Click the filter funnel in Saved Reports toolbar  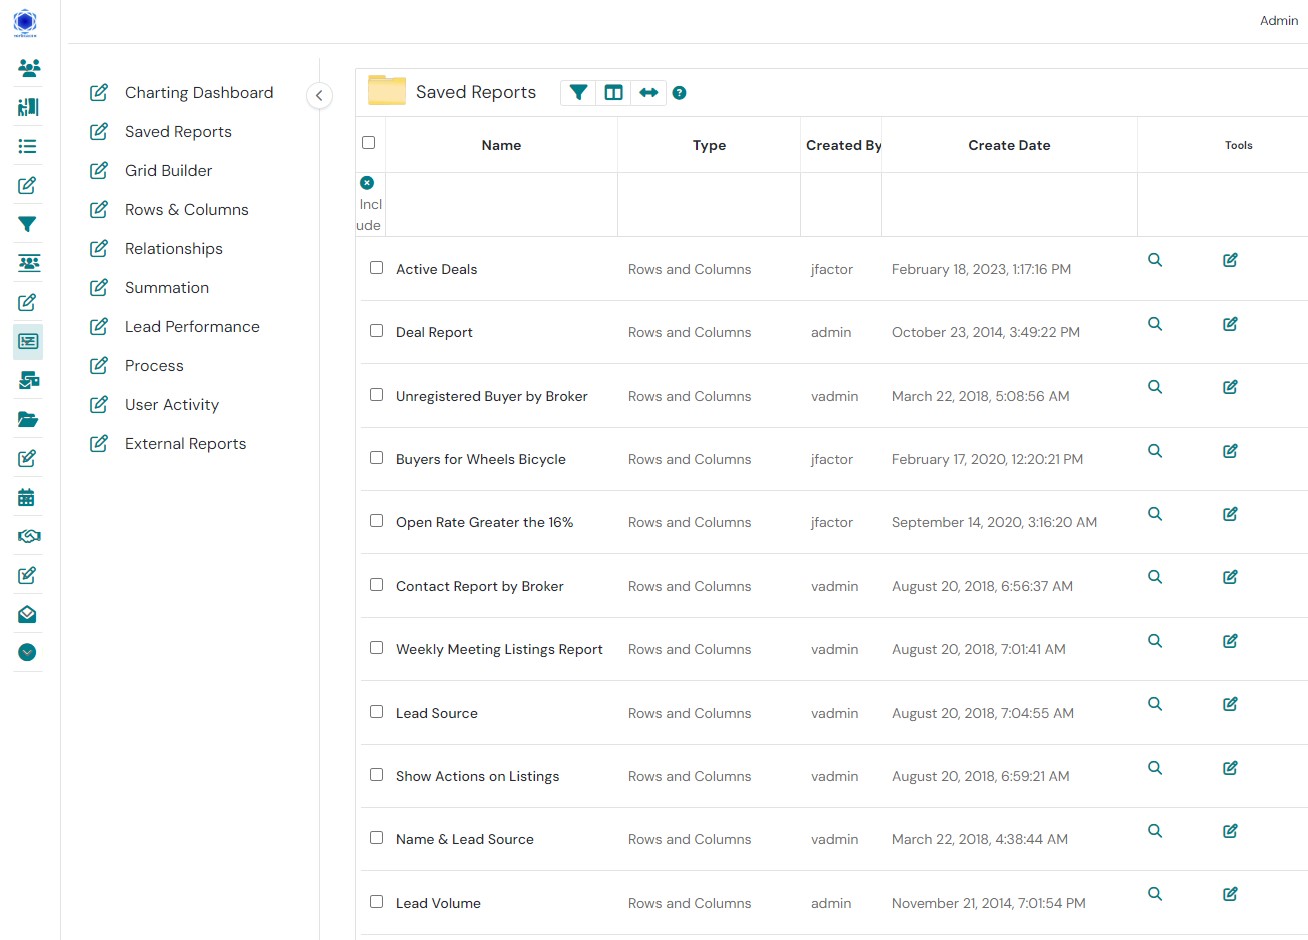(578, 93)
